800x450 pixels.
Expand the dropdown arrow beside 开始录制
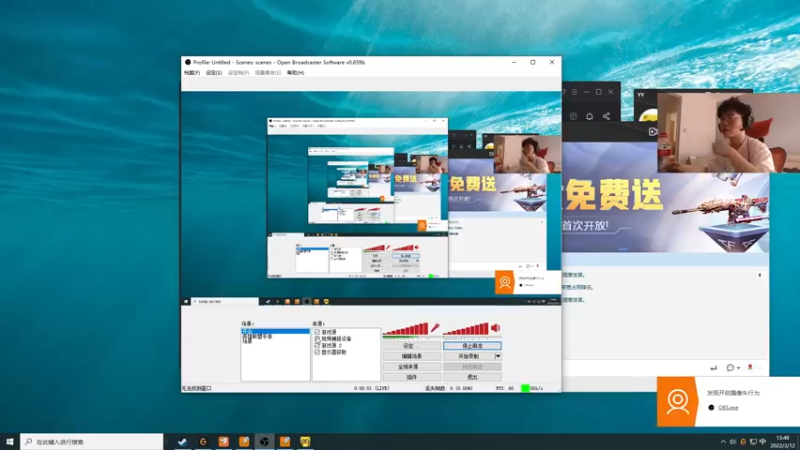click(x=498, y=356)
